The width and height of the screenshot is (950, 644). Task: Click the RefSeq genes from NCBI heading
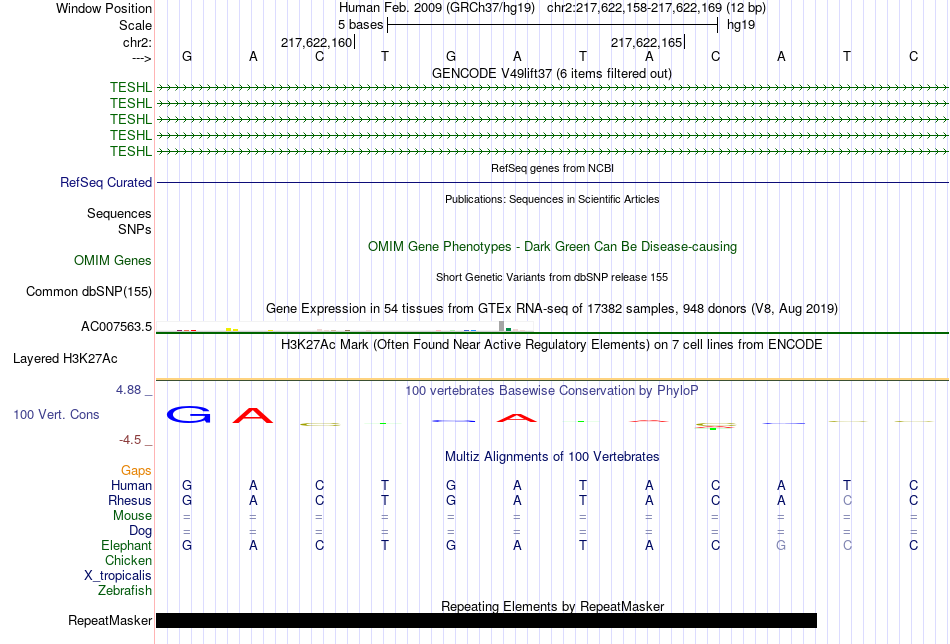[552, 168]
